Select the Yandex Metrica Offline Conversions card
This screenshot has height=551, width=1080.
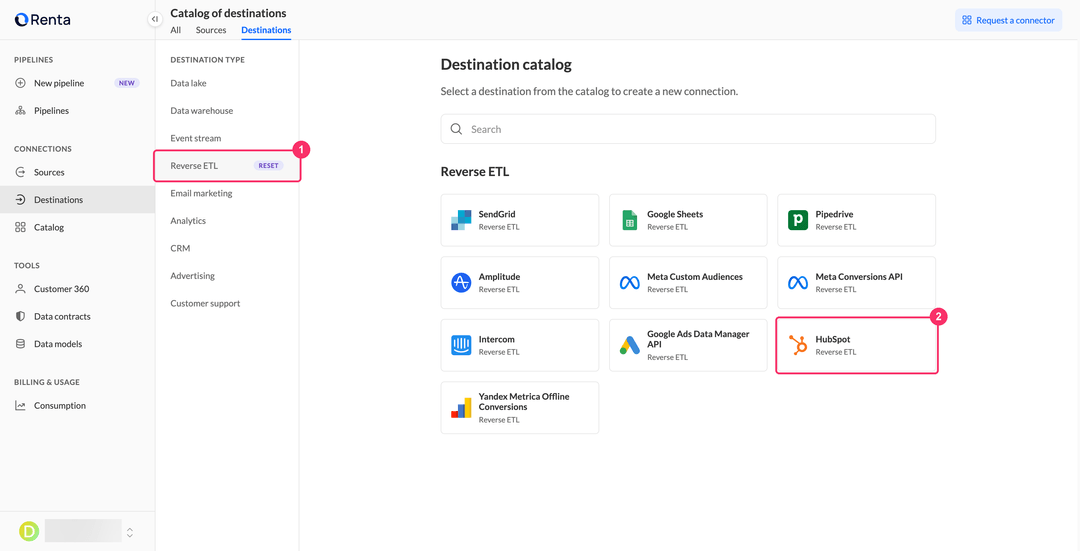coord(519,408)
